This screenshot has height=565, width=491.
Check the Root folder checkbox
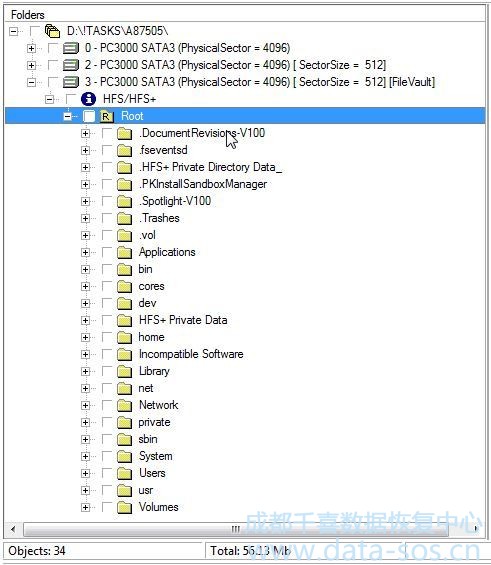click(x=89, y=116)
